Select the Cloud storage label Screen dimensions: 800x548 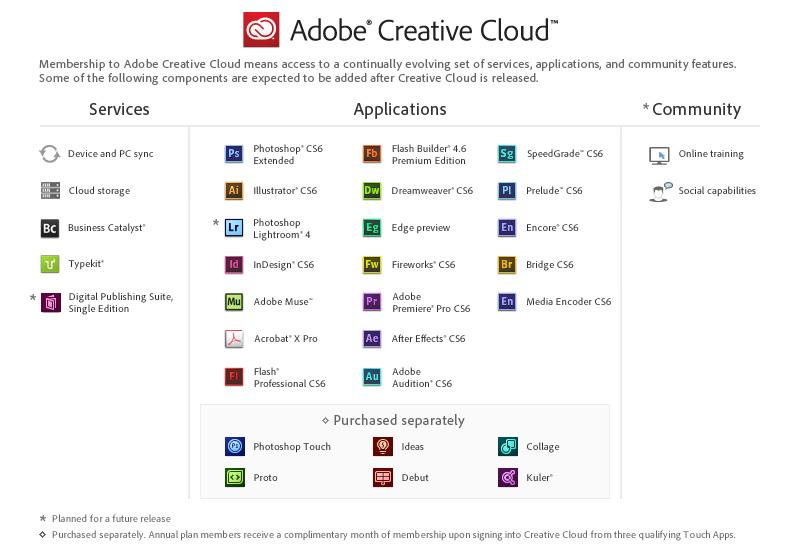click(99, 190)
